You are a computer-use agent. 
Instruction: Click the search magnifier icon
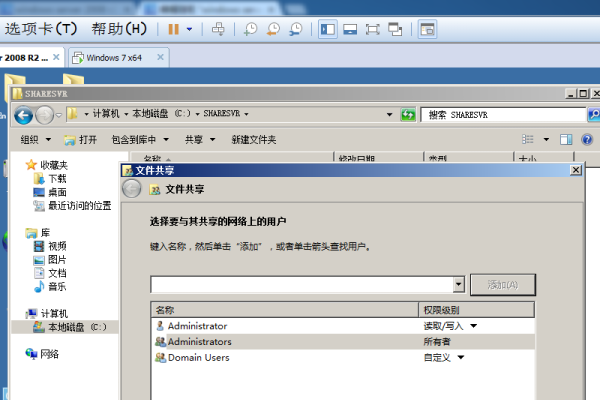[x=593, y=115]
